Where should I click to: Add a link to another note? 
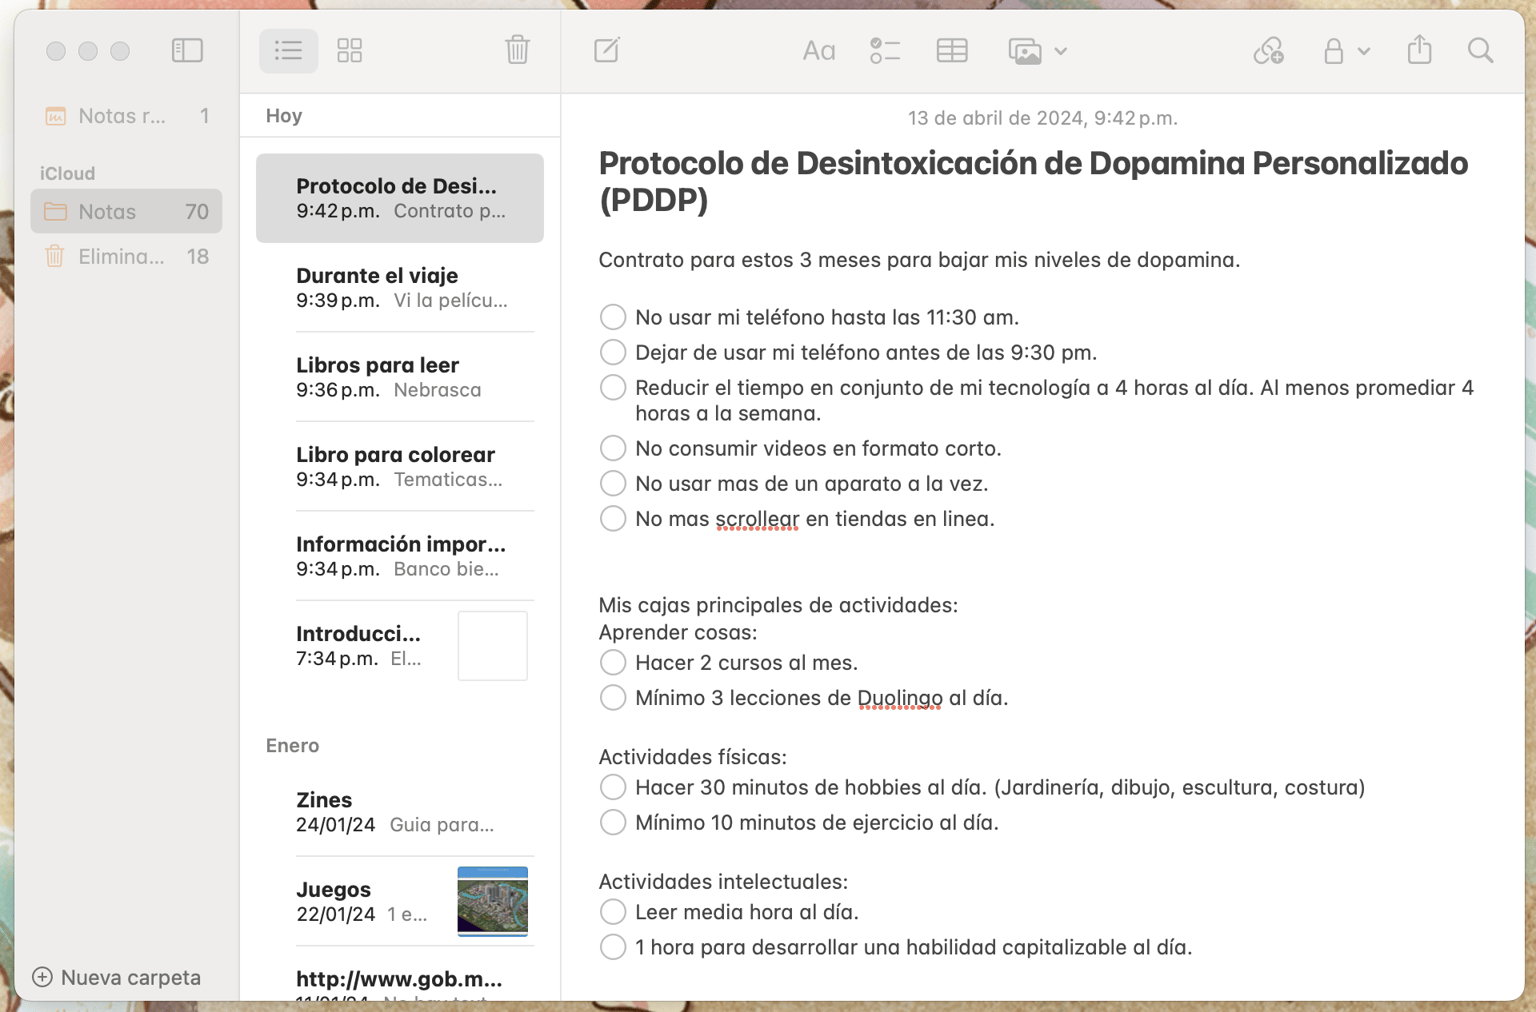tap(1269, 50)
